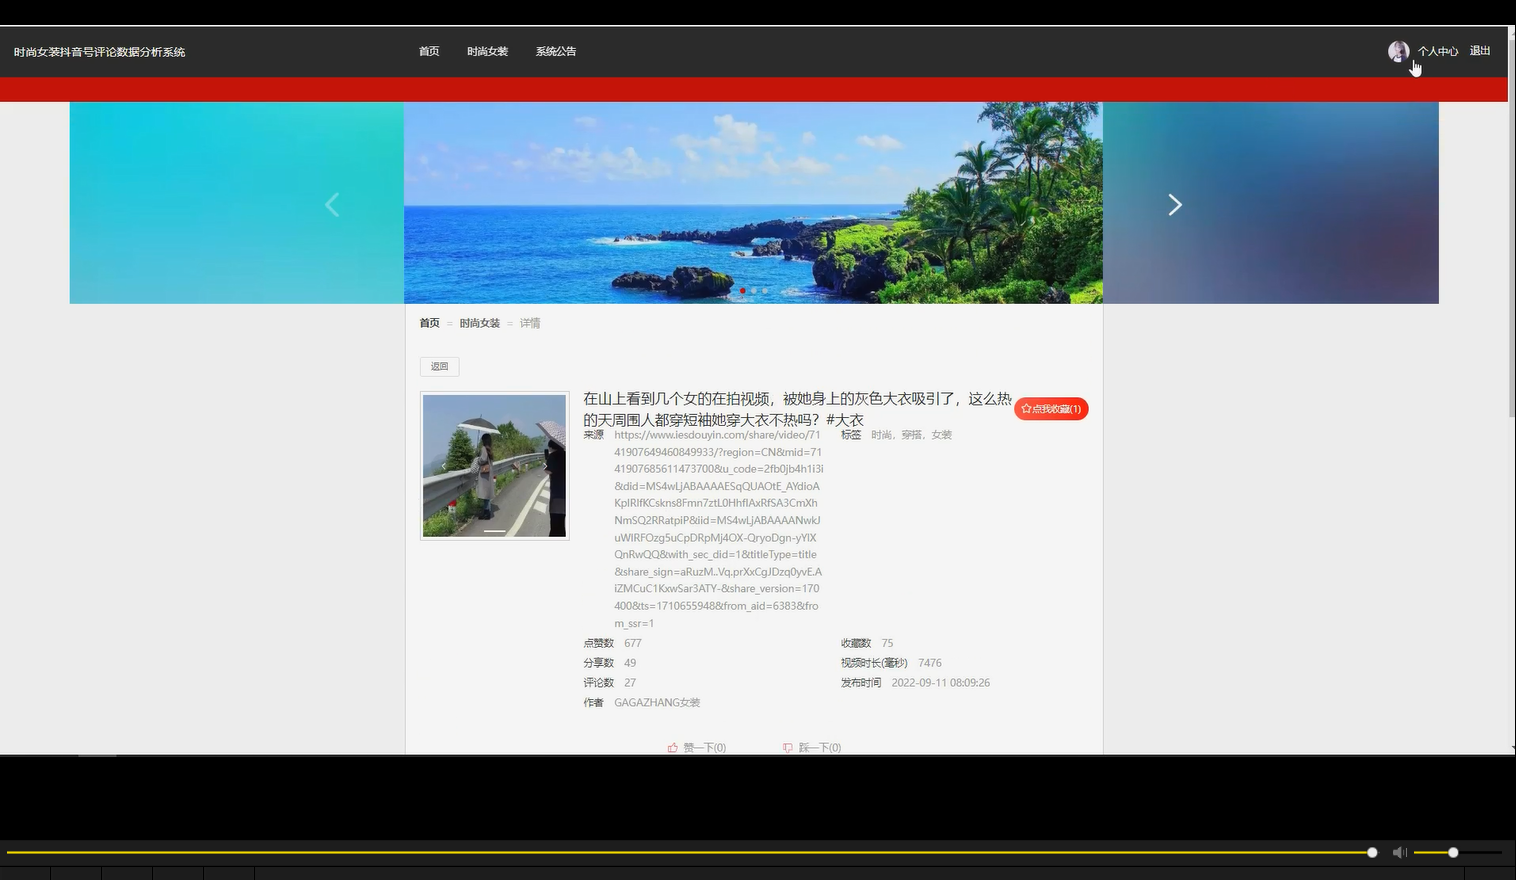
Task: Click the 评论数 value 27
Action: 630,683
